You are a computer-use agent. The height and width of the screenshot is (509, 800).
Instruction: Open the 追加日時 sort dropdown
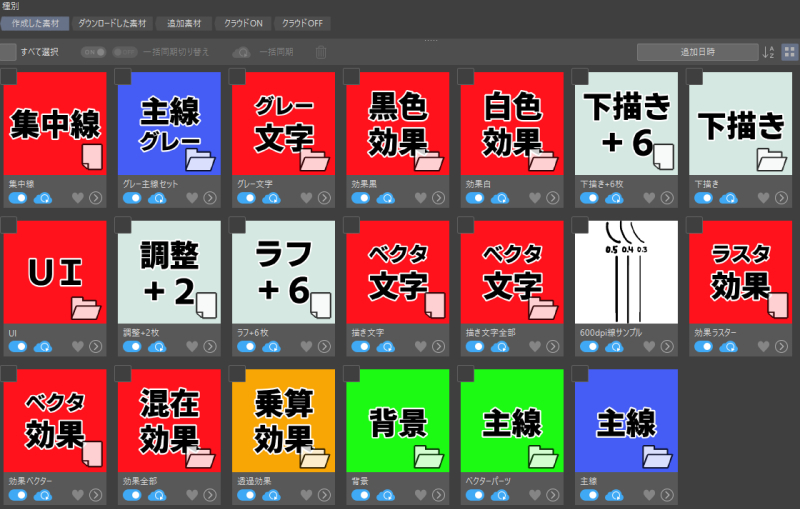point(697,52)
